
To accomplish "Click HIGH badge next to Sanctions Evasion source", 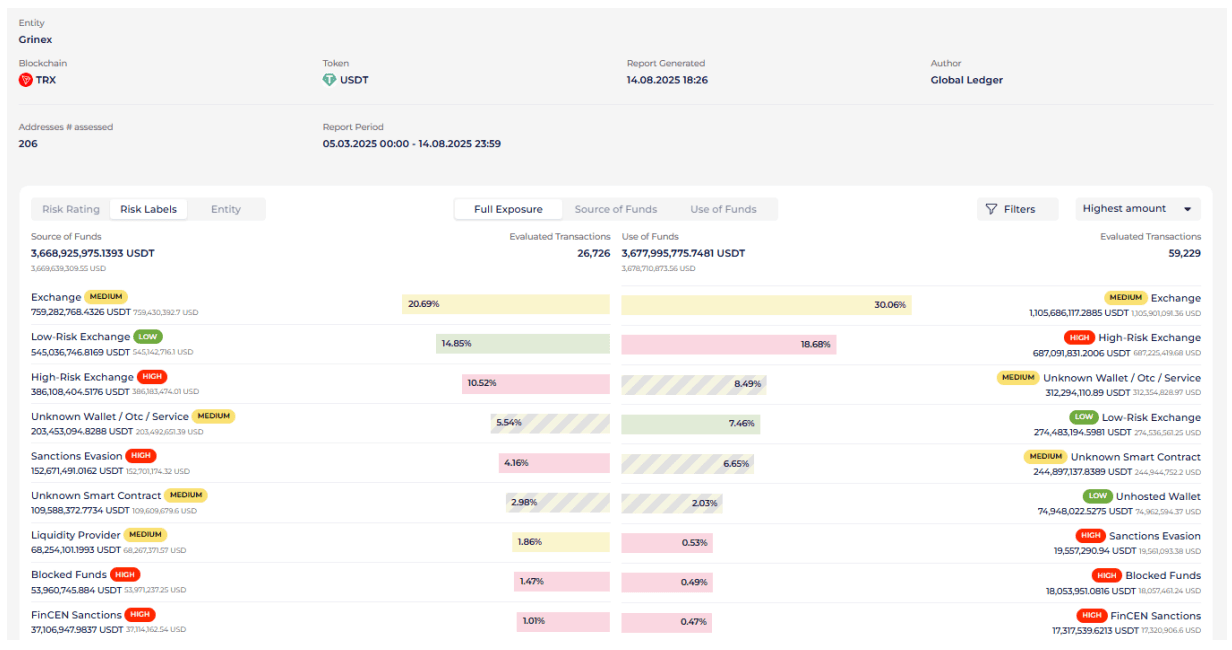I will (141, 456).
